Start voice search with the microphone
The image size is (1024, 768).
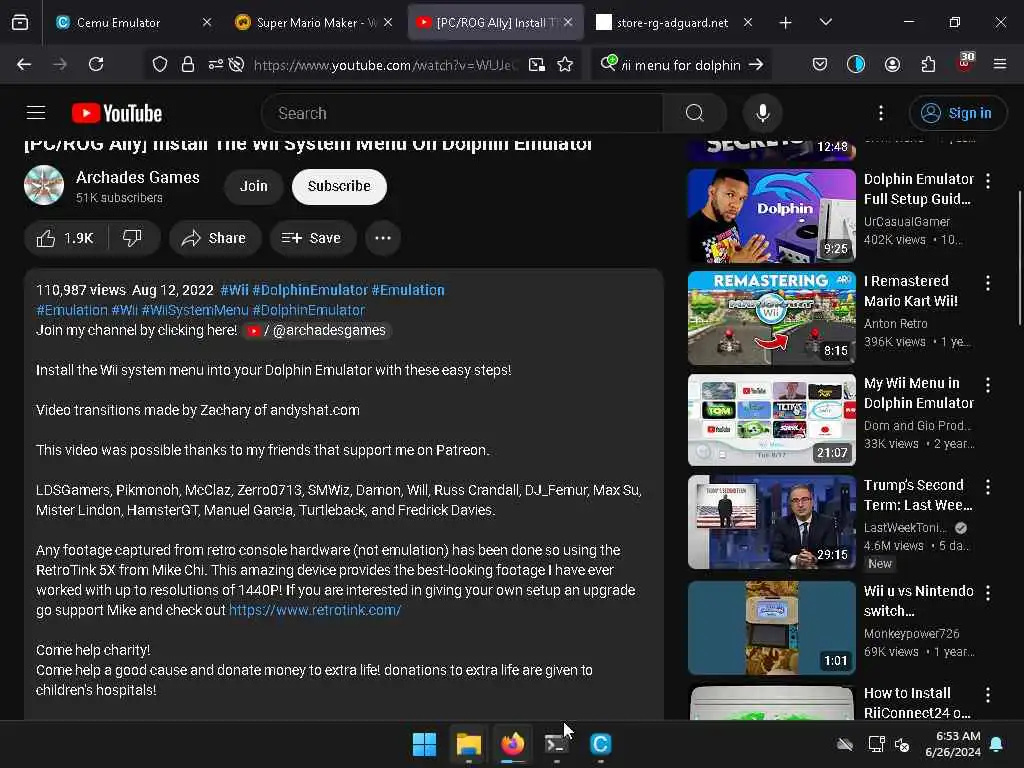[x=762, y=113]
